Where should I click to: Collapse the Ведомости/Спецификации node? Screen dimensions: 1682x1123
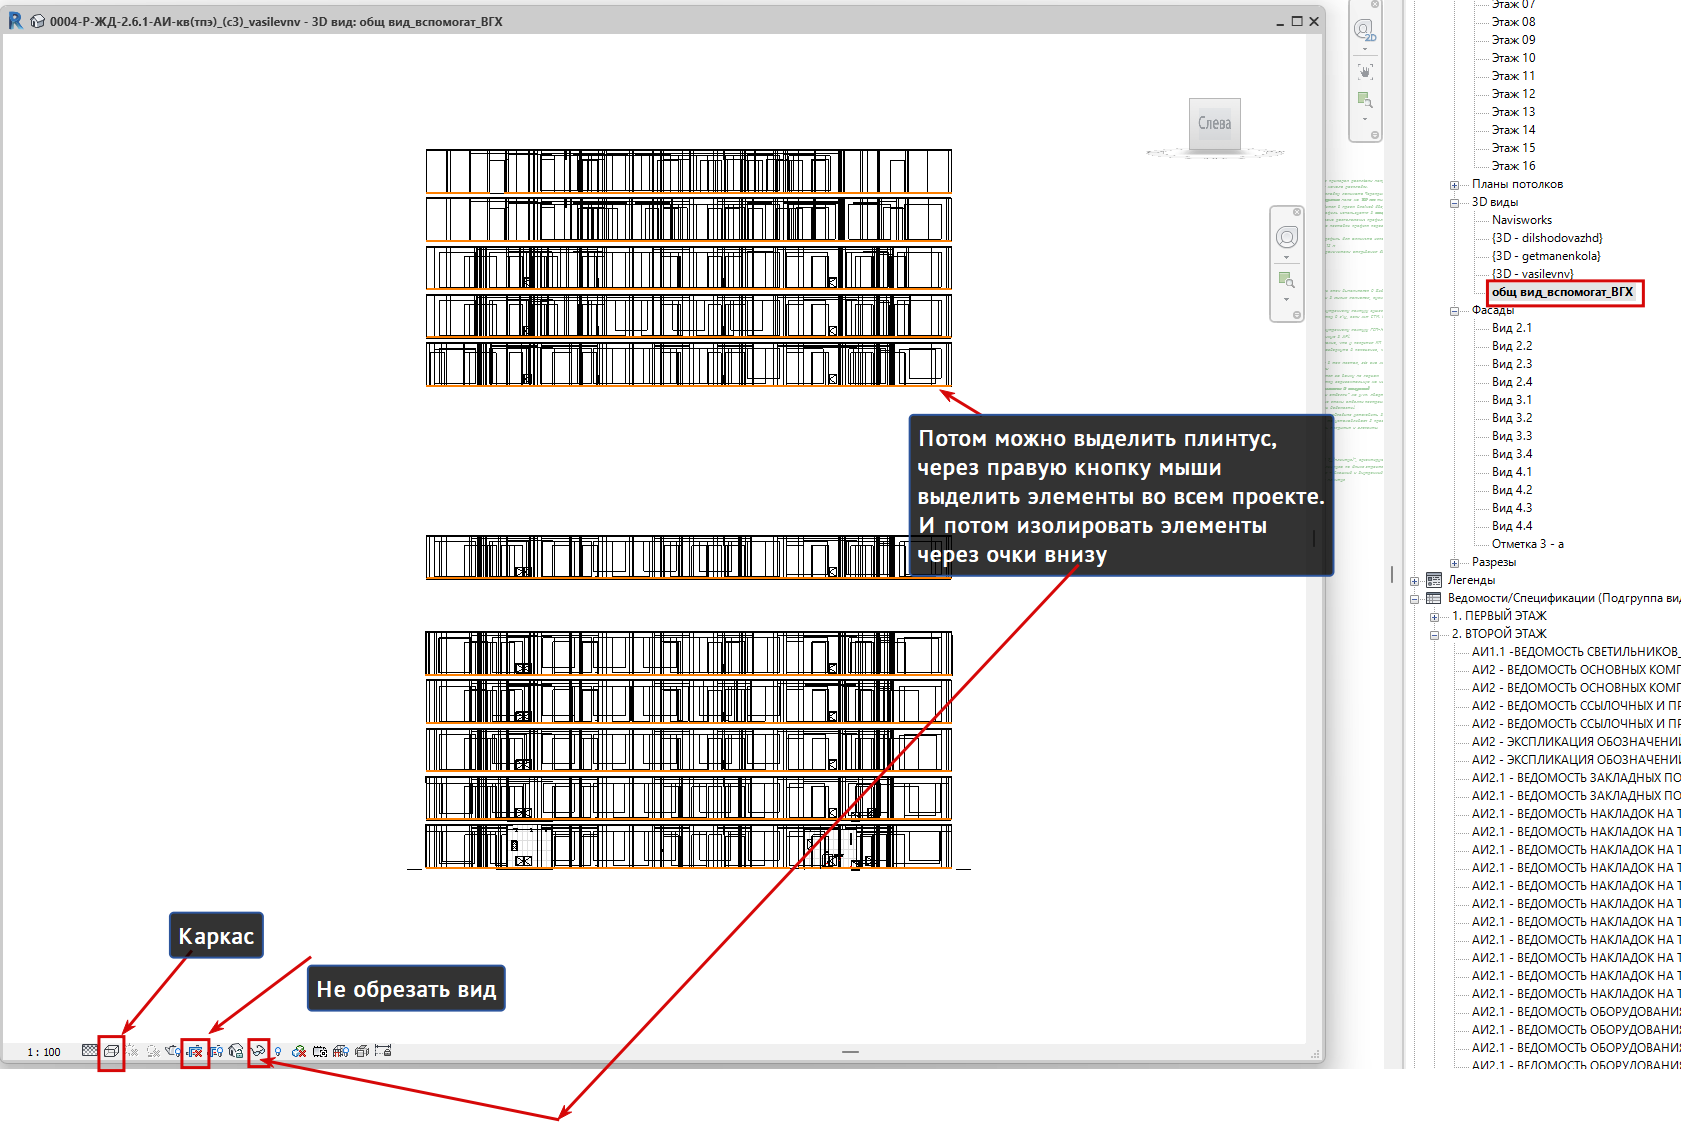(x=1414, y=599)
